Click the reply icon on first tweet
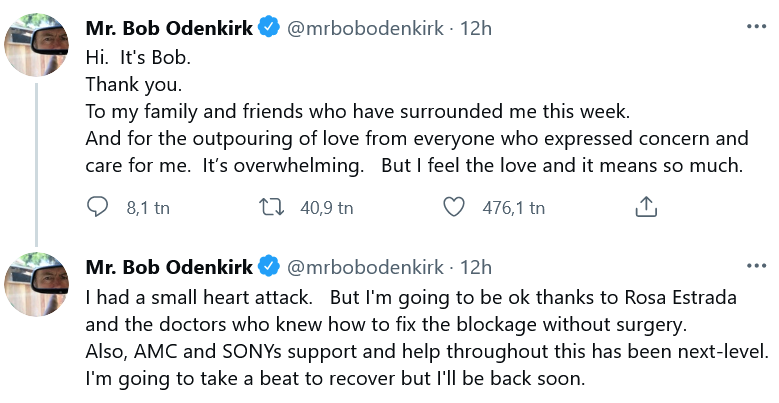Image resolution: width=779 pixels, height=403 pixels. tap(98, 207)
